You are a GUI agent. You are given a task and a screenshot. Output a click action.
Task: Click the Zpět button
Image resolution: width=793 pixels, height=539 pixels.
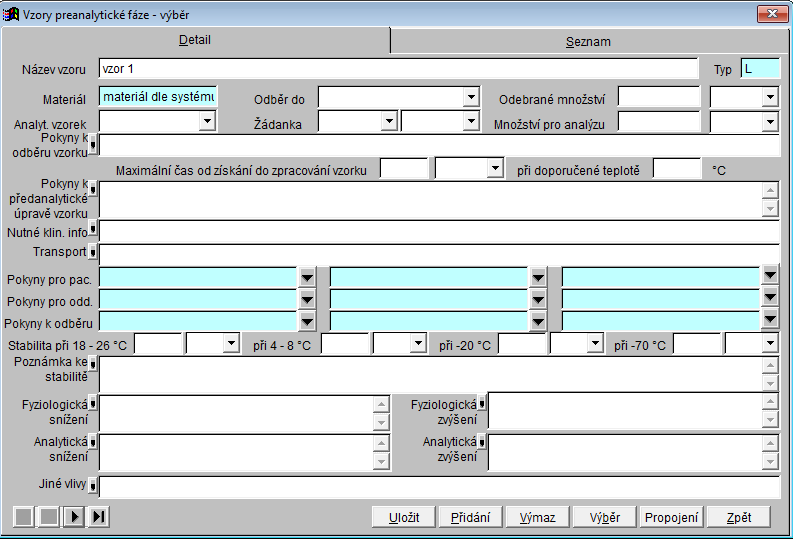pos(739,517)
